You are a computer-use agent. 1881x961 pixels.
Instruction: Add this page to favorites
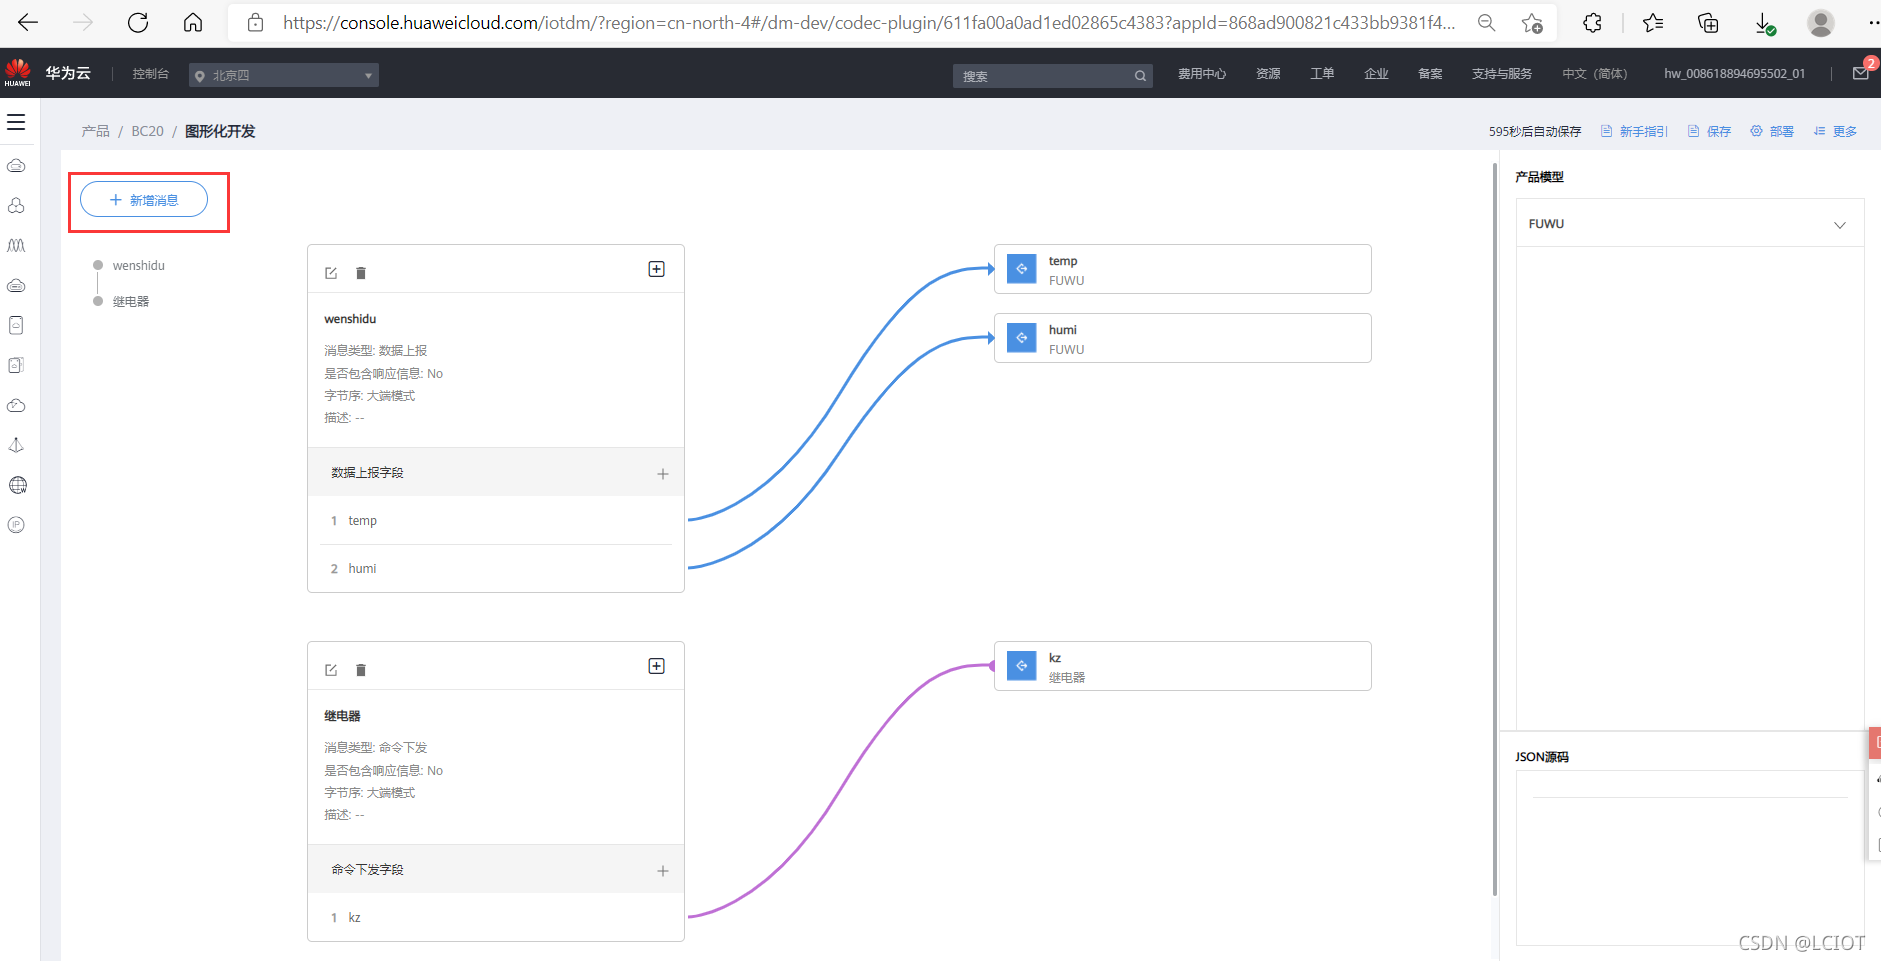1532,22
